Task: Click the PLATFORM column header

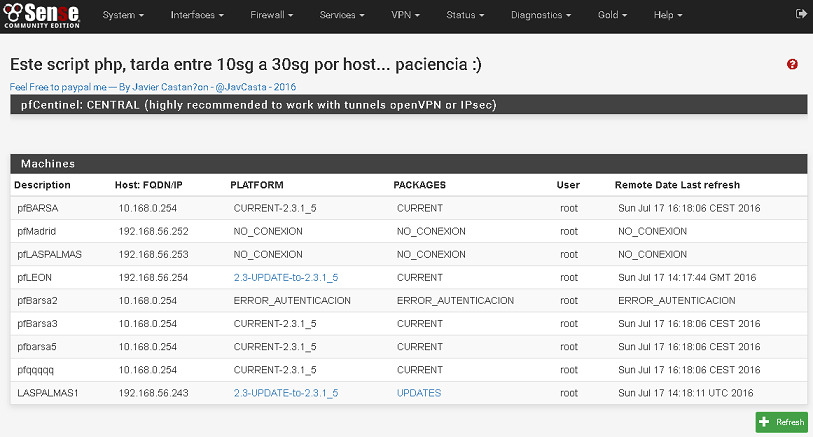Action: point(257,185)
